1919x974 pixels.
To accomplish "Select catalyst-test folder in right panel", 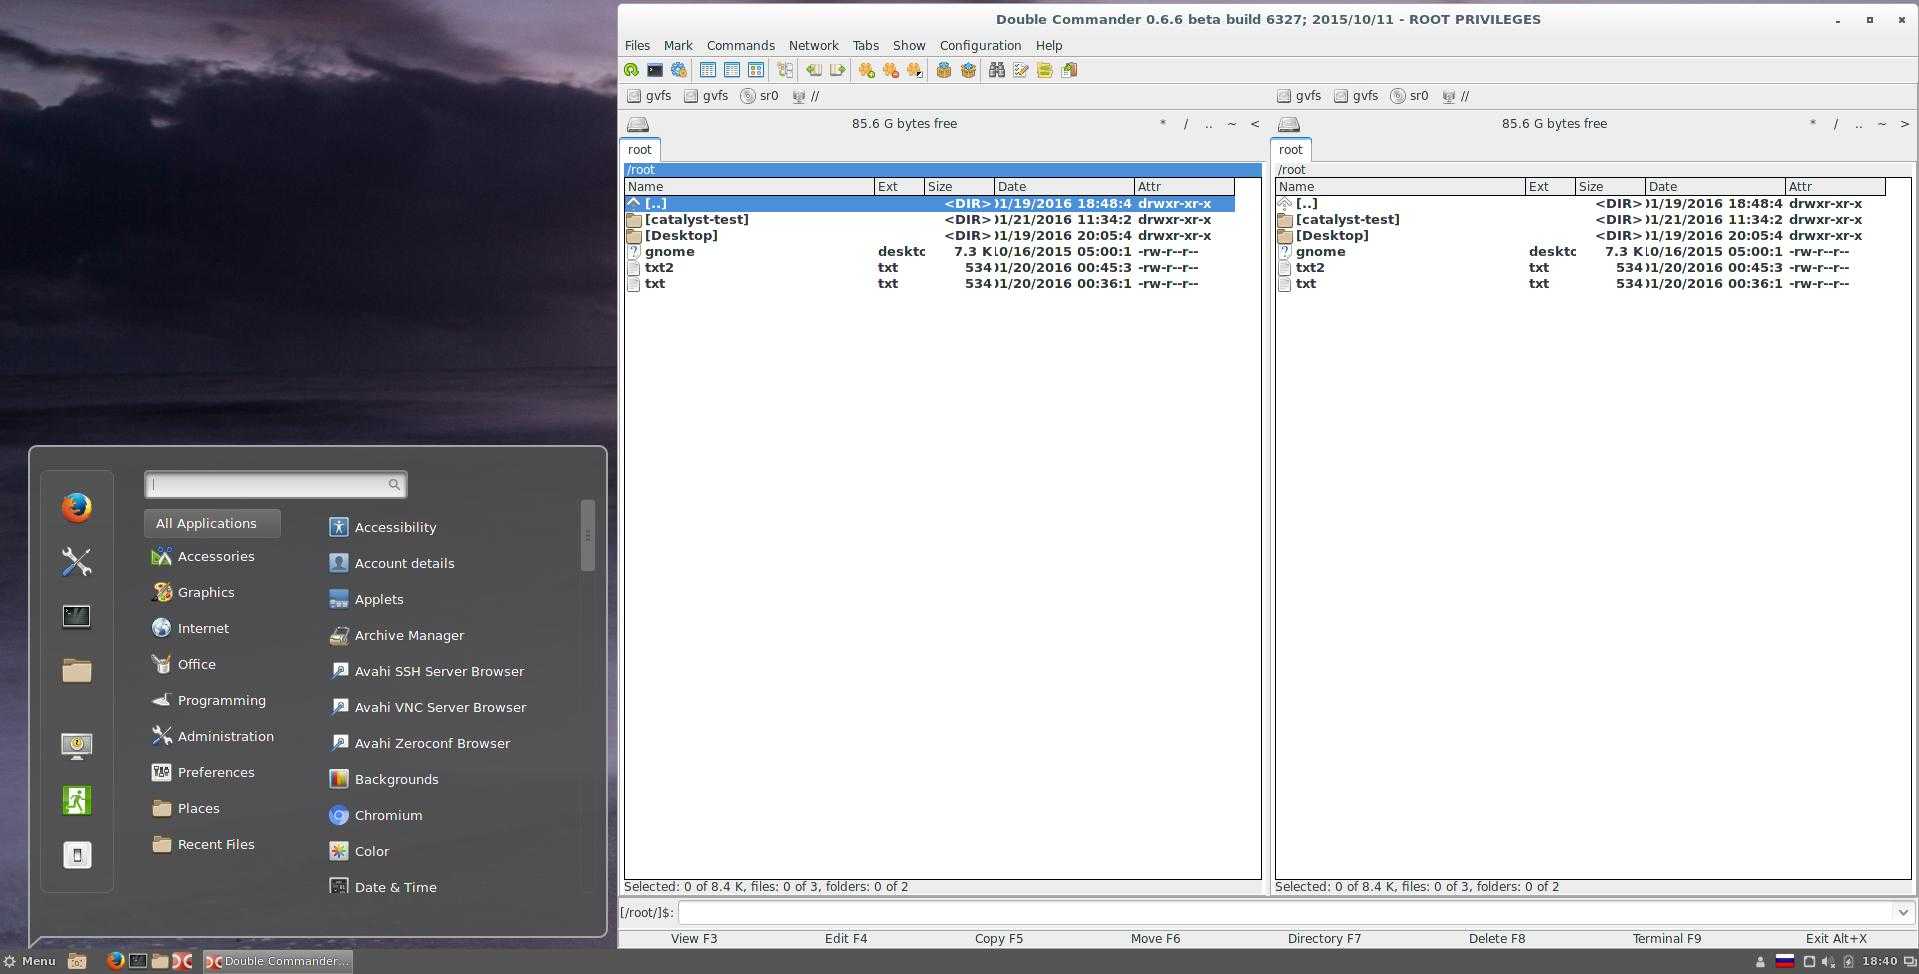I will [1346, 220].
